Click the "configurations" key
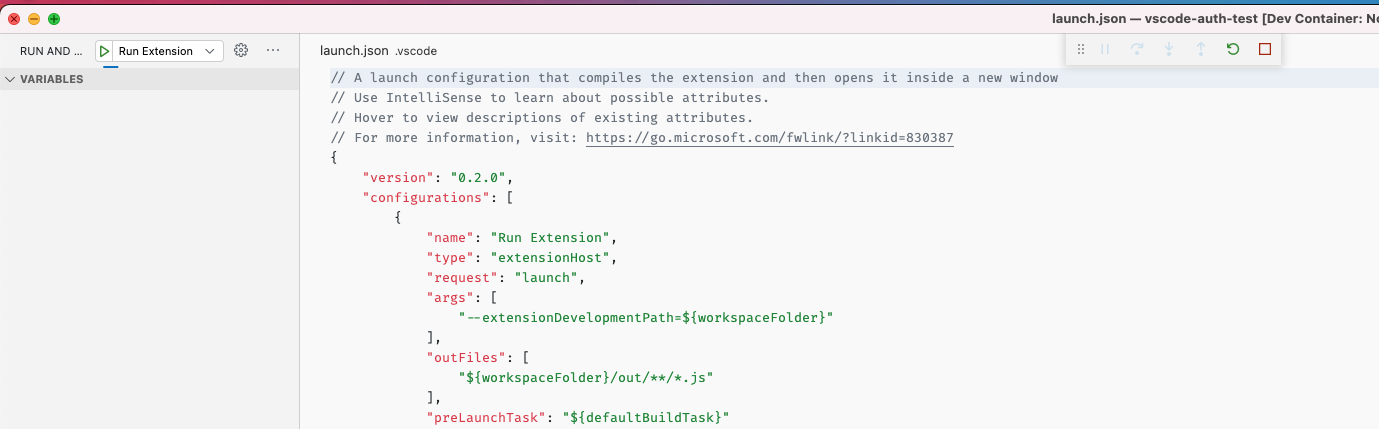This screenshot has height=429, width=1379. (x=426, y=197)
